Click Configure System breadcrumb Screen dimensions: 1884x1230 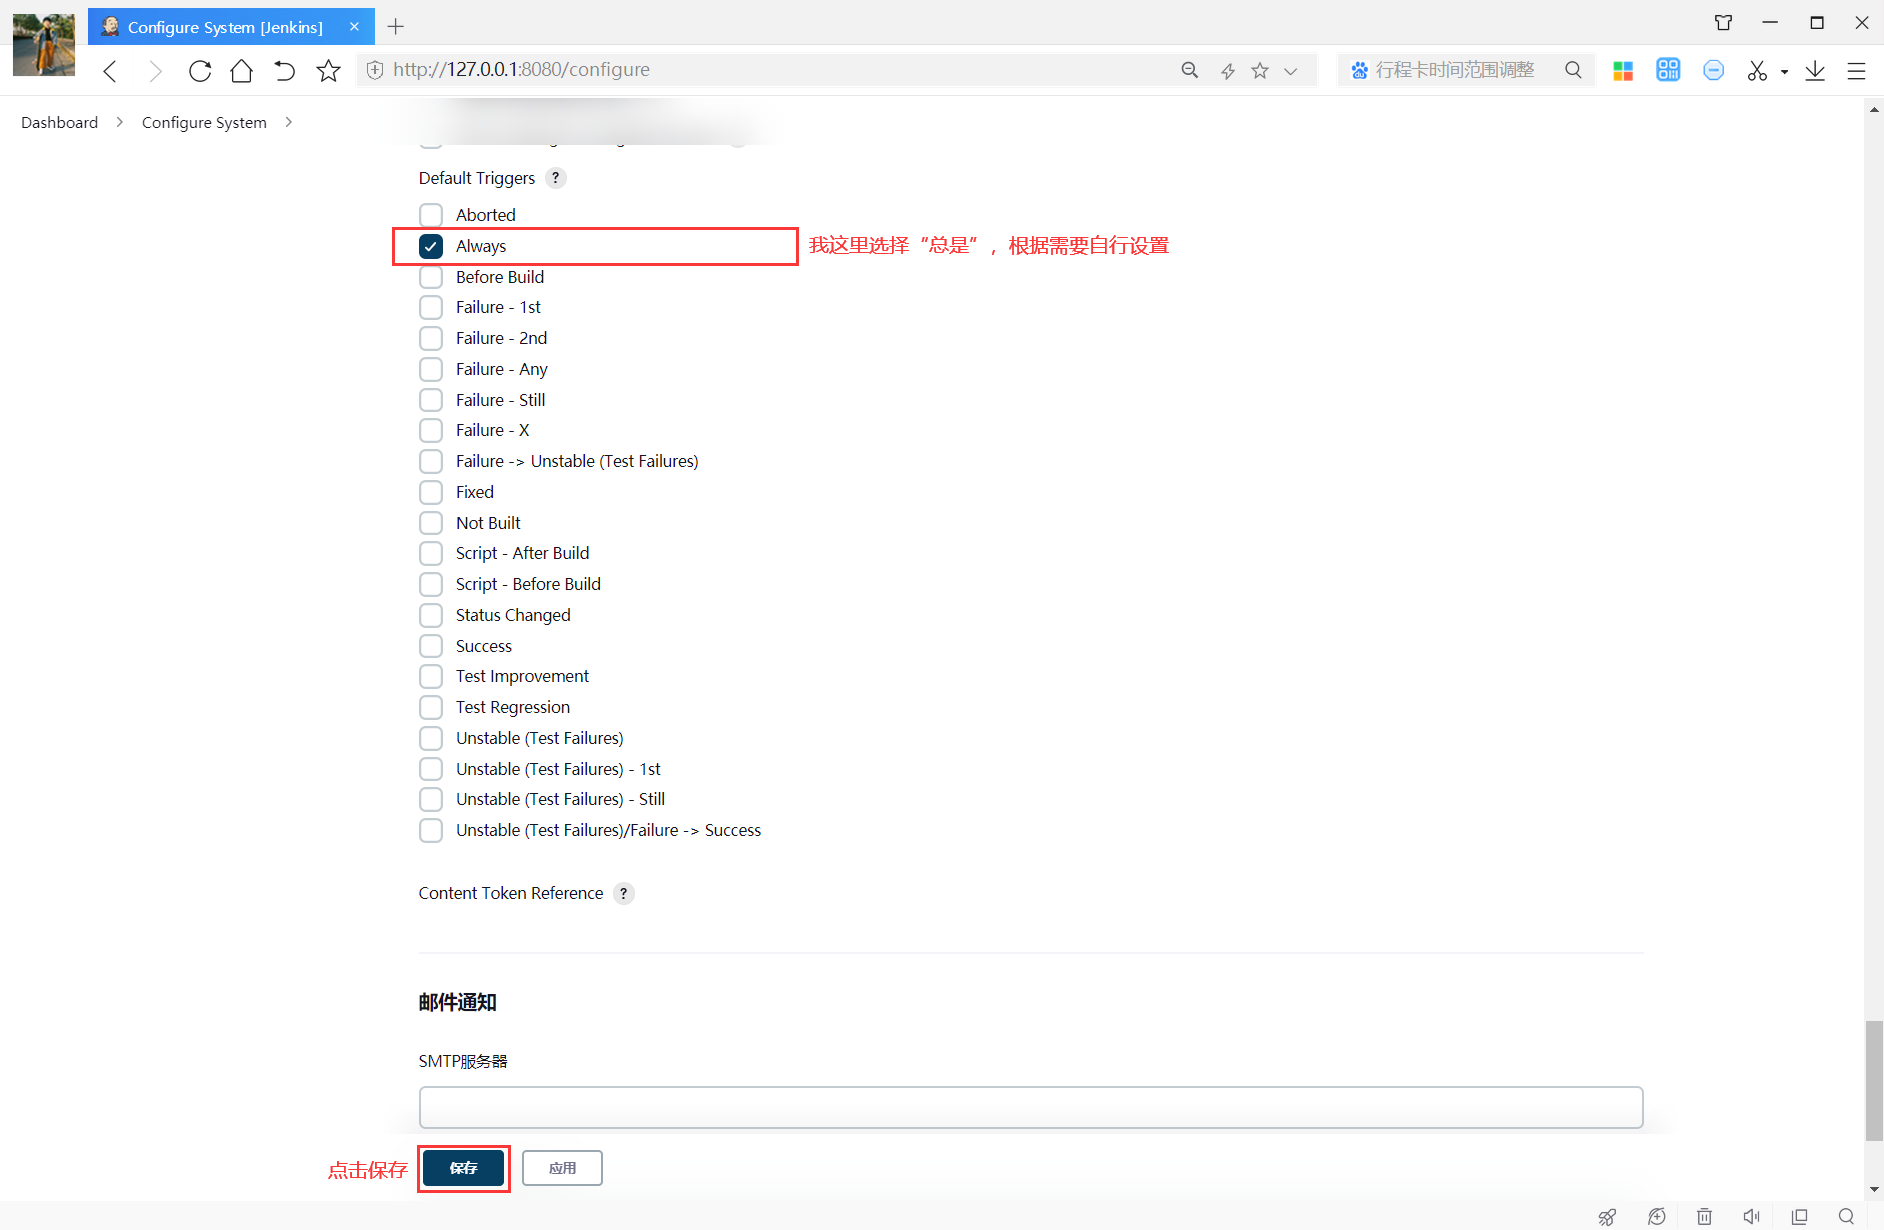204,122
